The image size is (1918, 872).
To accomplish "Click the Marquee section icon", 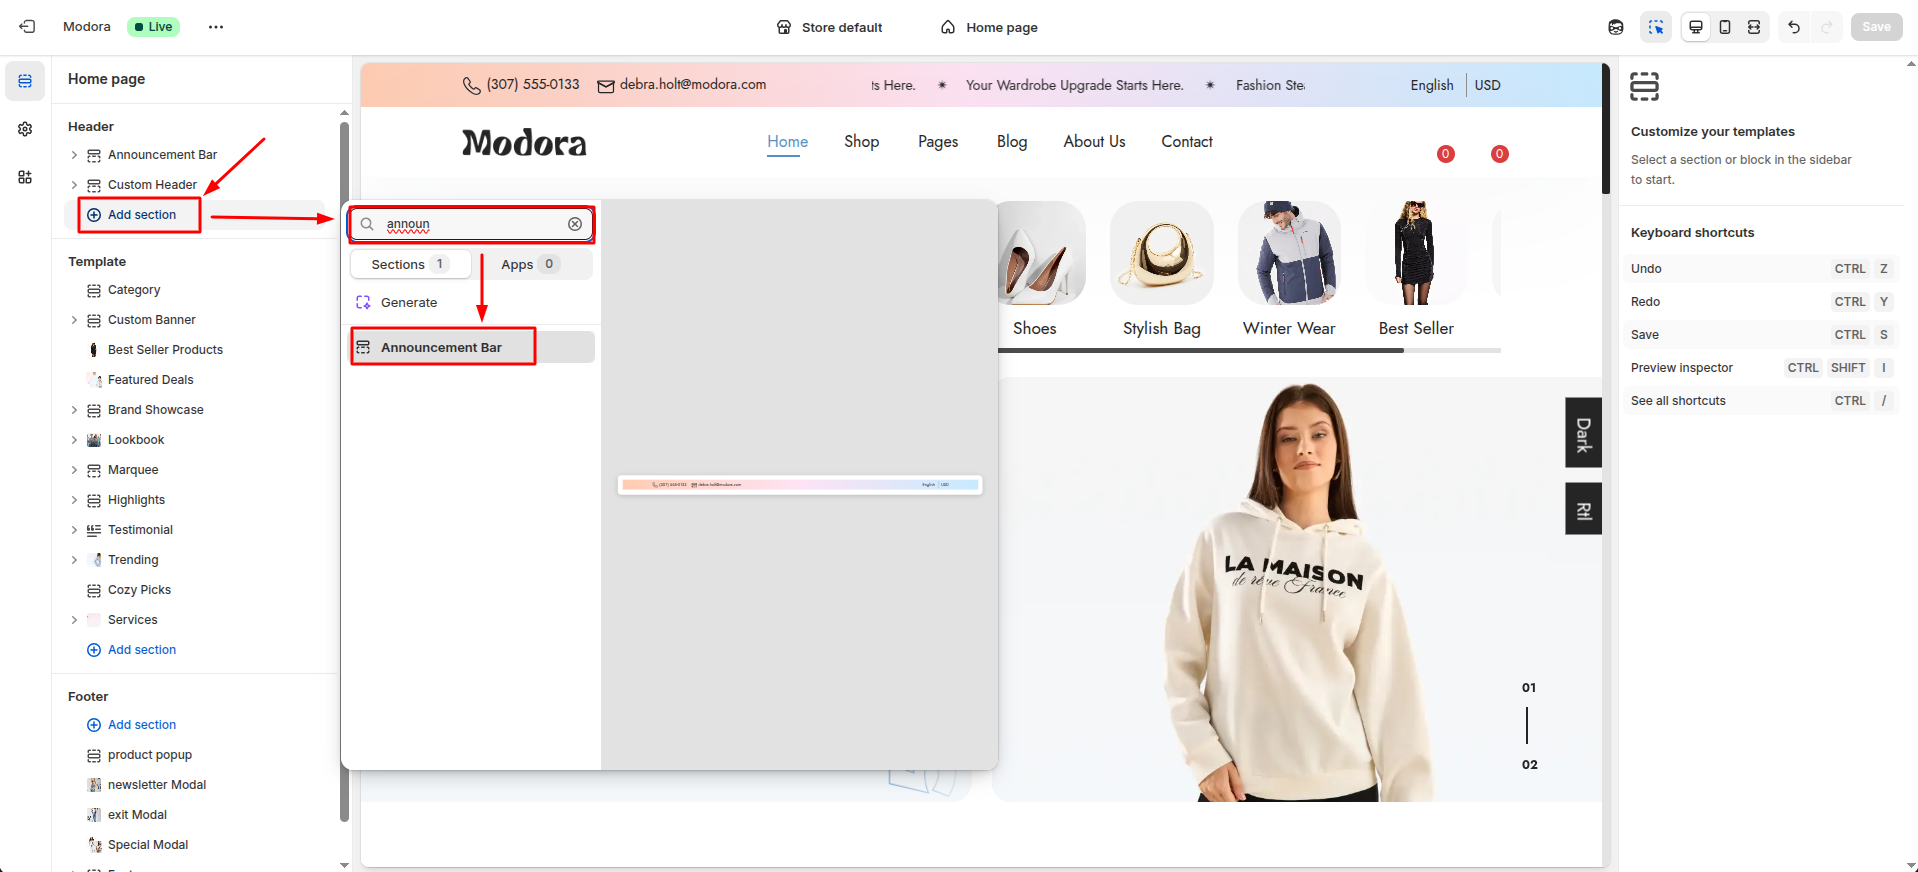I will (94, 470).
